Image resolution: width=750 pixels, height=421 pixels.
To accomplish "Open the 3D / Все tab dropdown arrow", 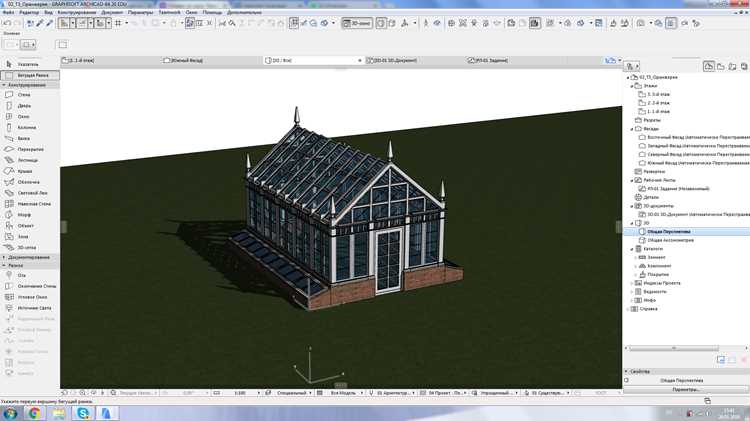I will (x=360, y=61).
